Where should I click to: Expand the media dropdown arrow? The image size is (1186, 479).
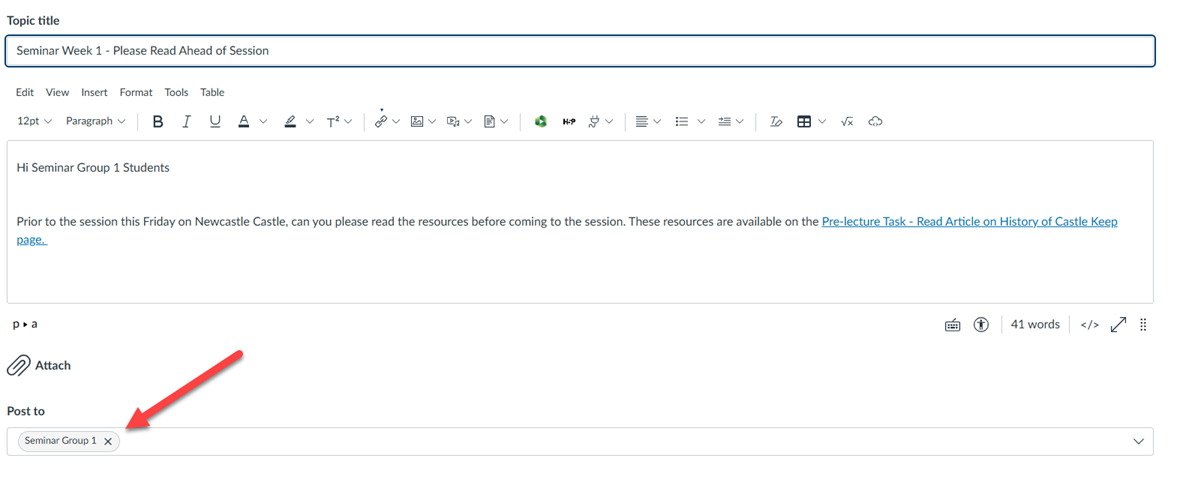(467, 121)
